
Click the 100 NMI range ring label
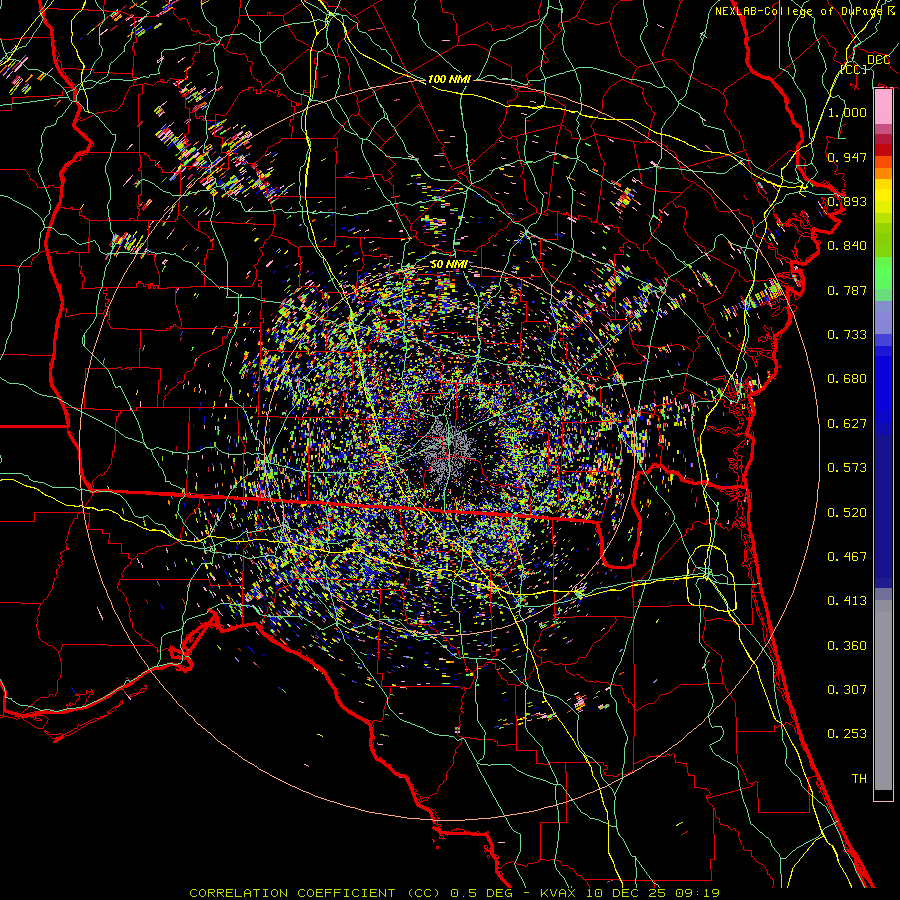449,79
